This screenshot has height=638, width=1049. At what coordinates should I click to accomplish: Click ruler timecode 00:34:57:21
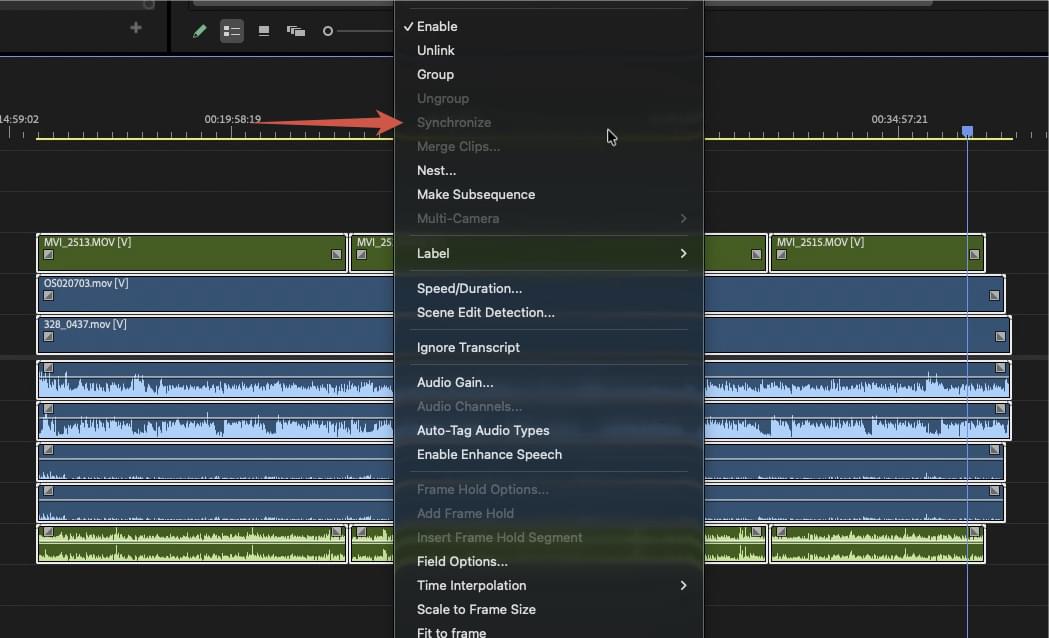click(899, 119)
